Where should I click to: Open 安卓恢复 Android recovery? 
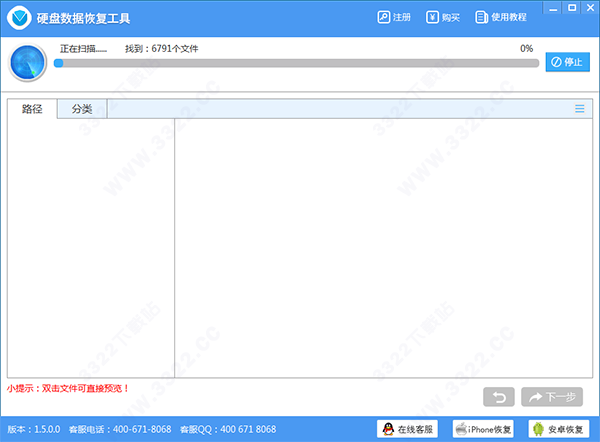pyautogui.click(x=559, y=429)
